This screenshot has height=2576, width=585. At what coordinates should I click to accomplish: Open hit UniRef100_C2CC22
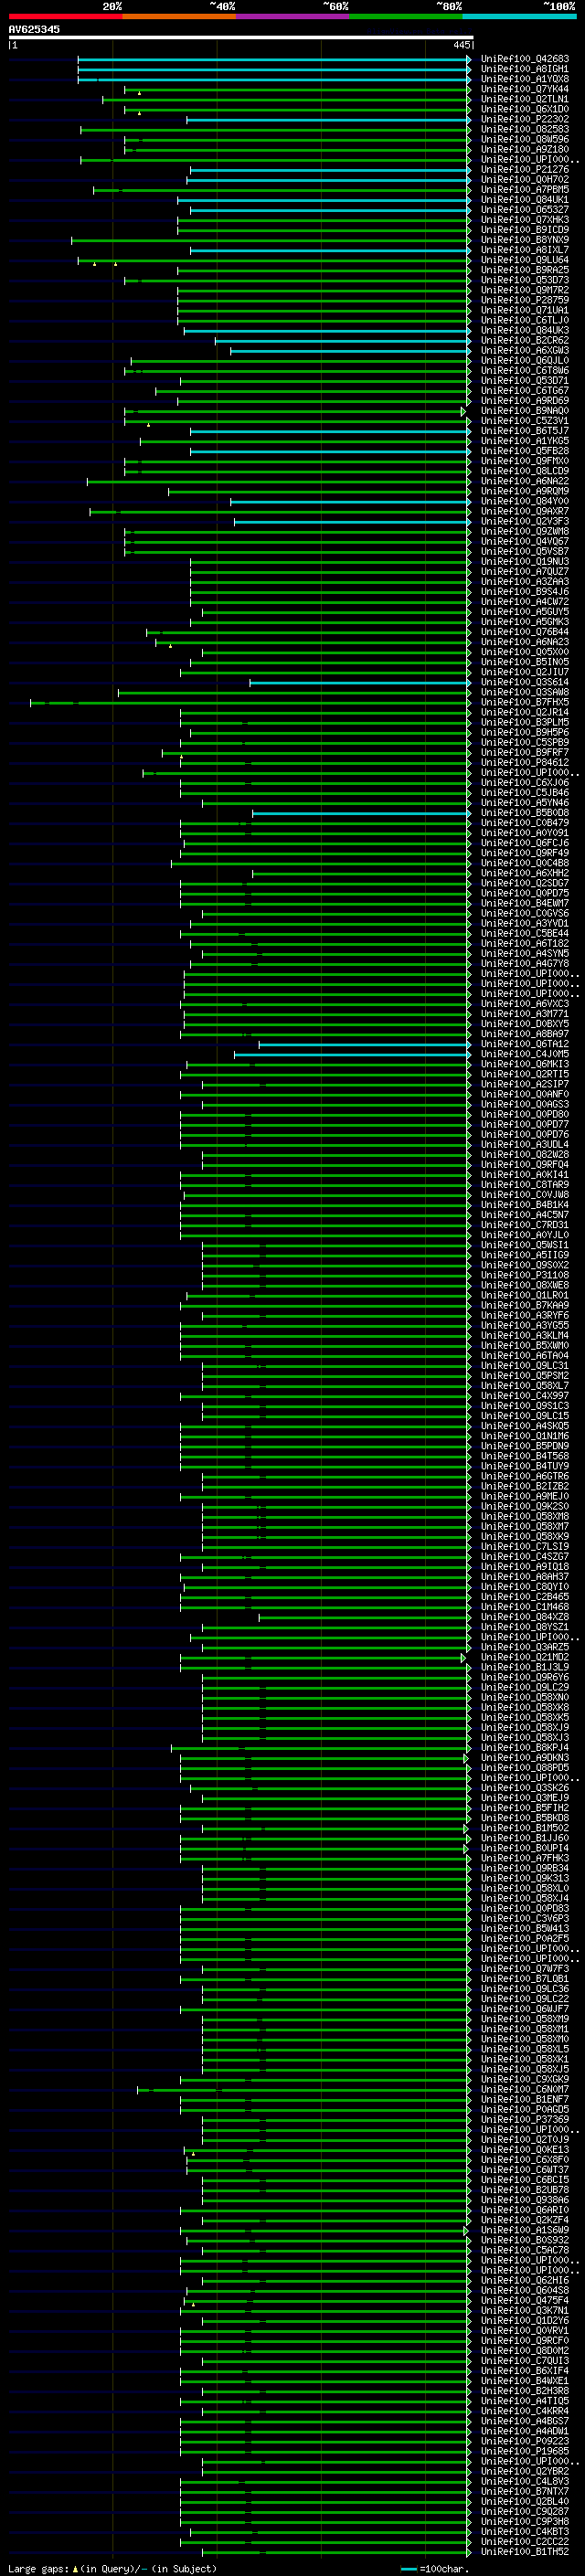(x=524, y=2541)
